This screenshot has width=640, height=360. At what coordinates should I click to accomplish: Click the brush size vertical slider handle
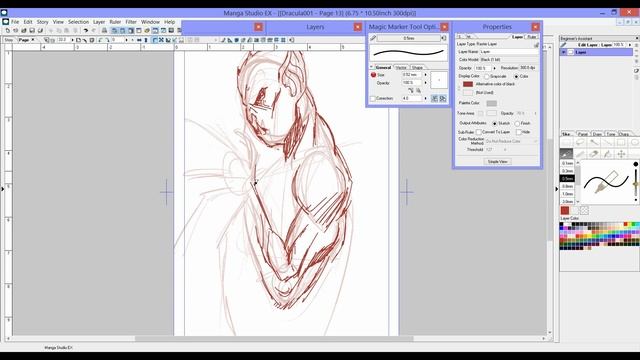click(x=636, y=184)
